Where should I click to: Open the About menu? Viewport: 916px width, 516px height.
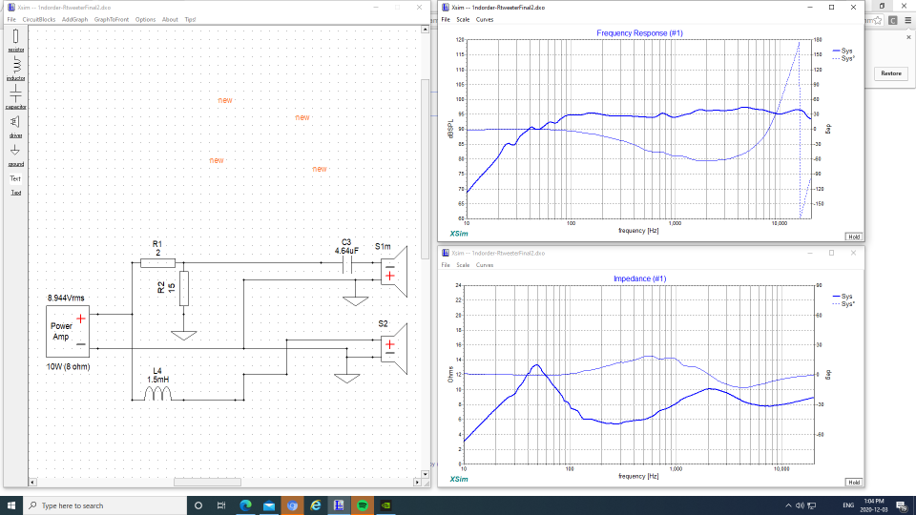coord(170,19)
